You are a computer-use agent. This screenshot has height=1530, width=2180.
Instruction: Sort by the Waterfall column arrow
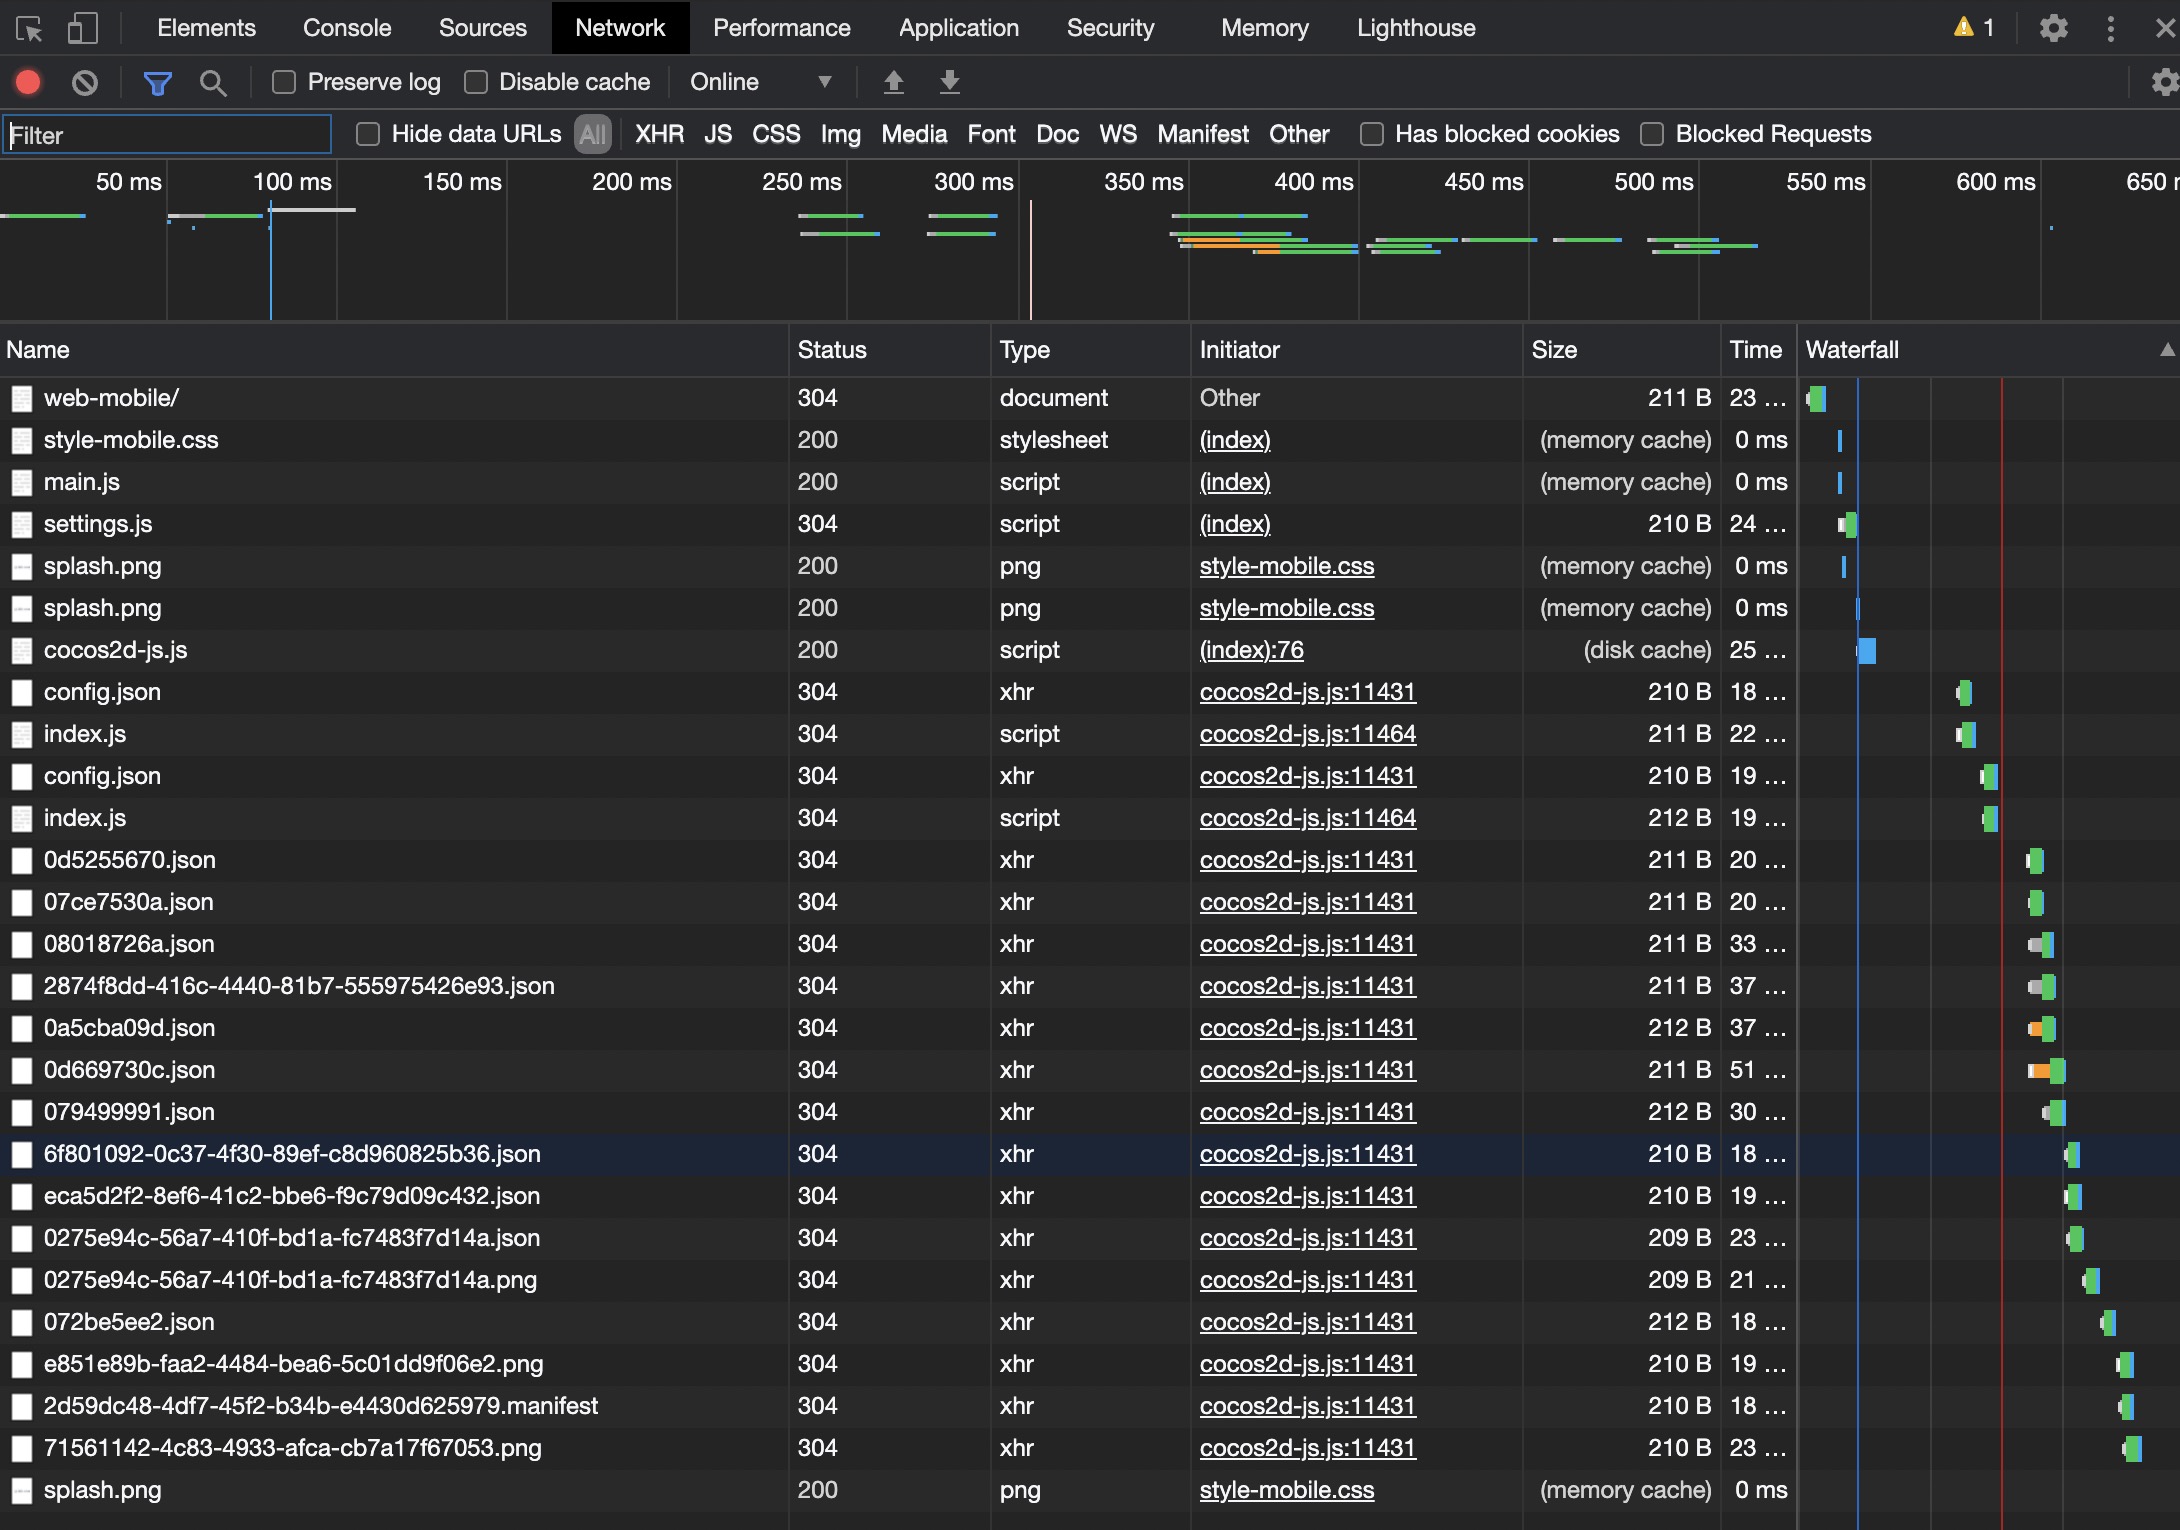(x=2166, y=350)
